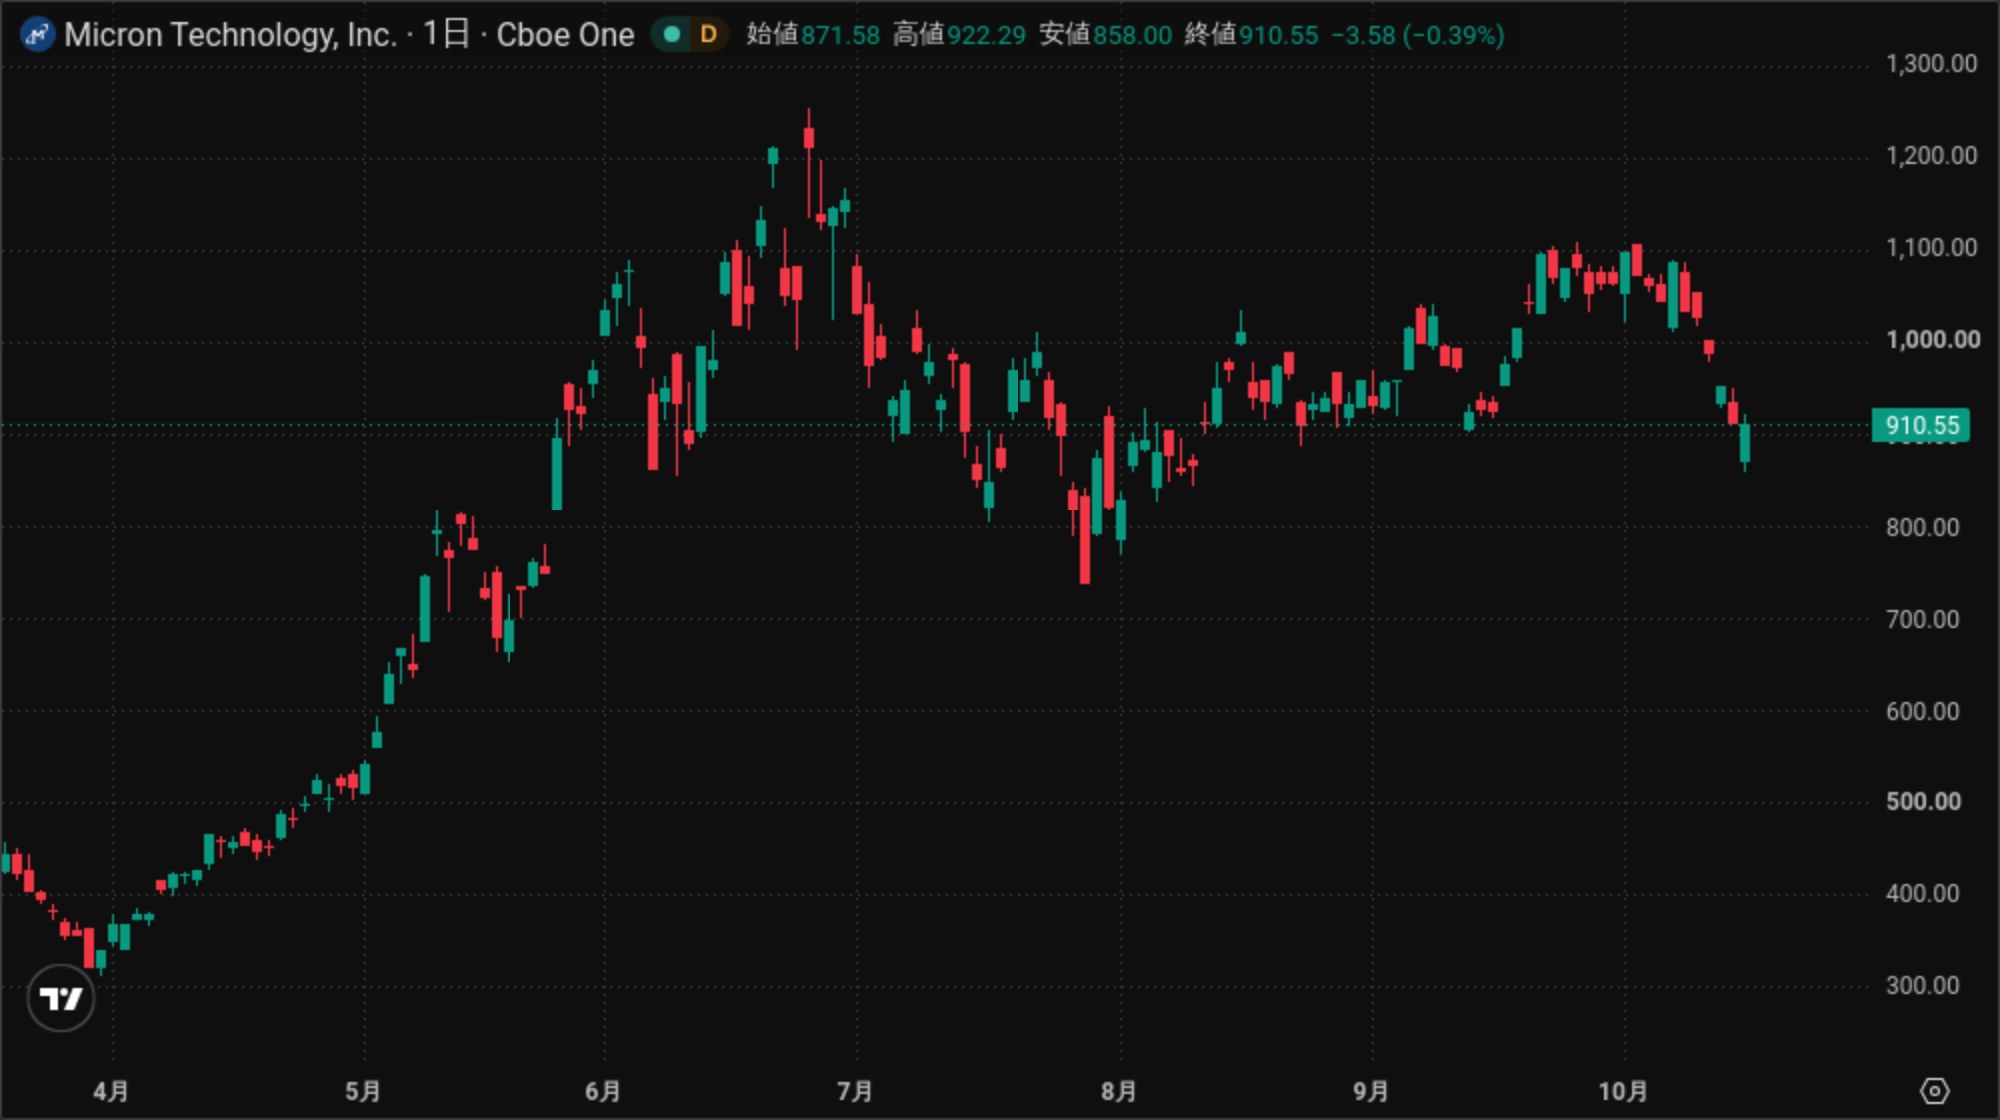Click the Micron Technology symbol logo
Screen dimensions: 2000x1120
tap(38, 35)
